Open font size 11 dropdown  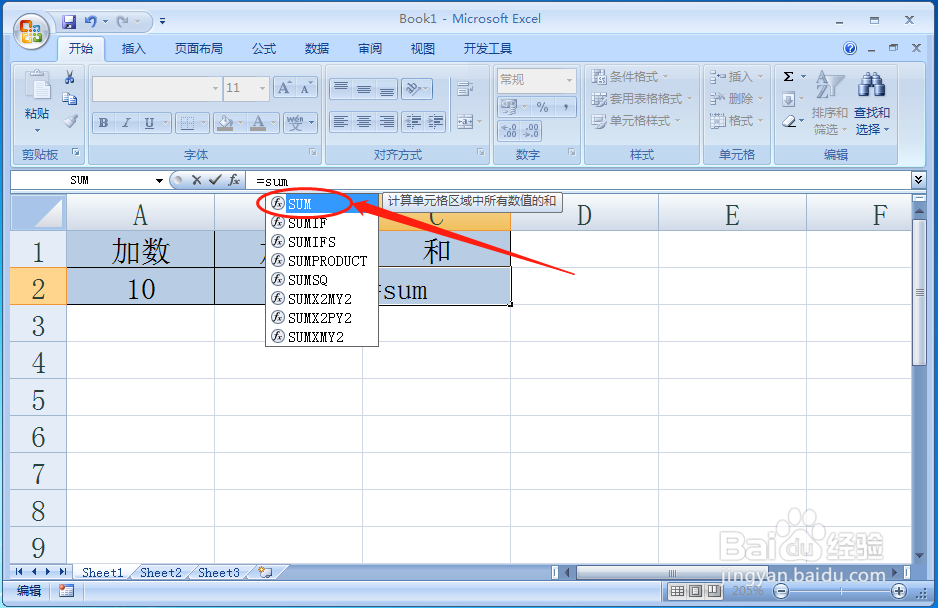tap(262, 89)
